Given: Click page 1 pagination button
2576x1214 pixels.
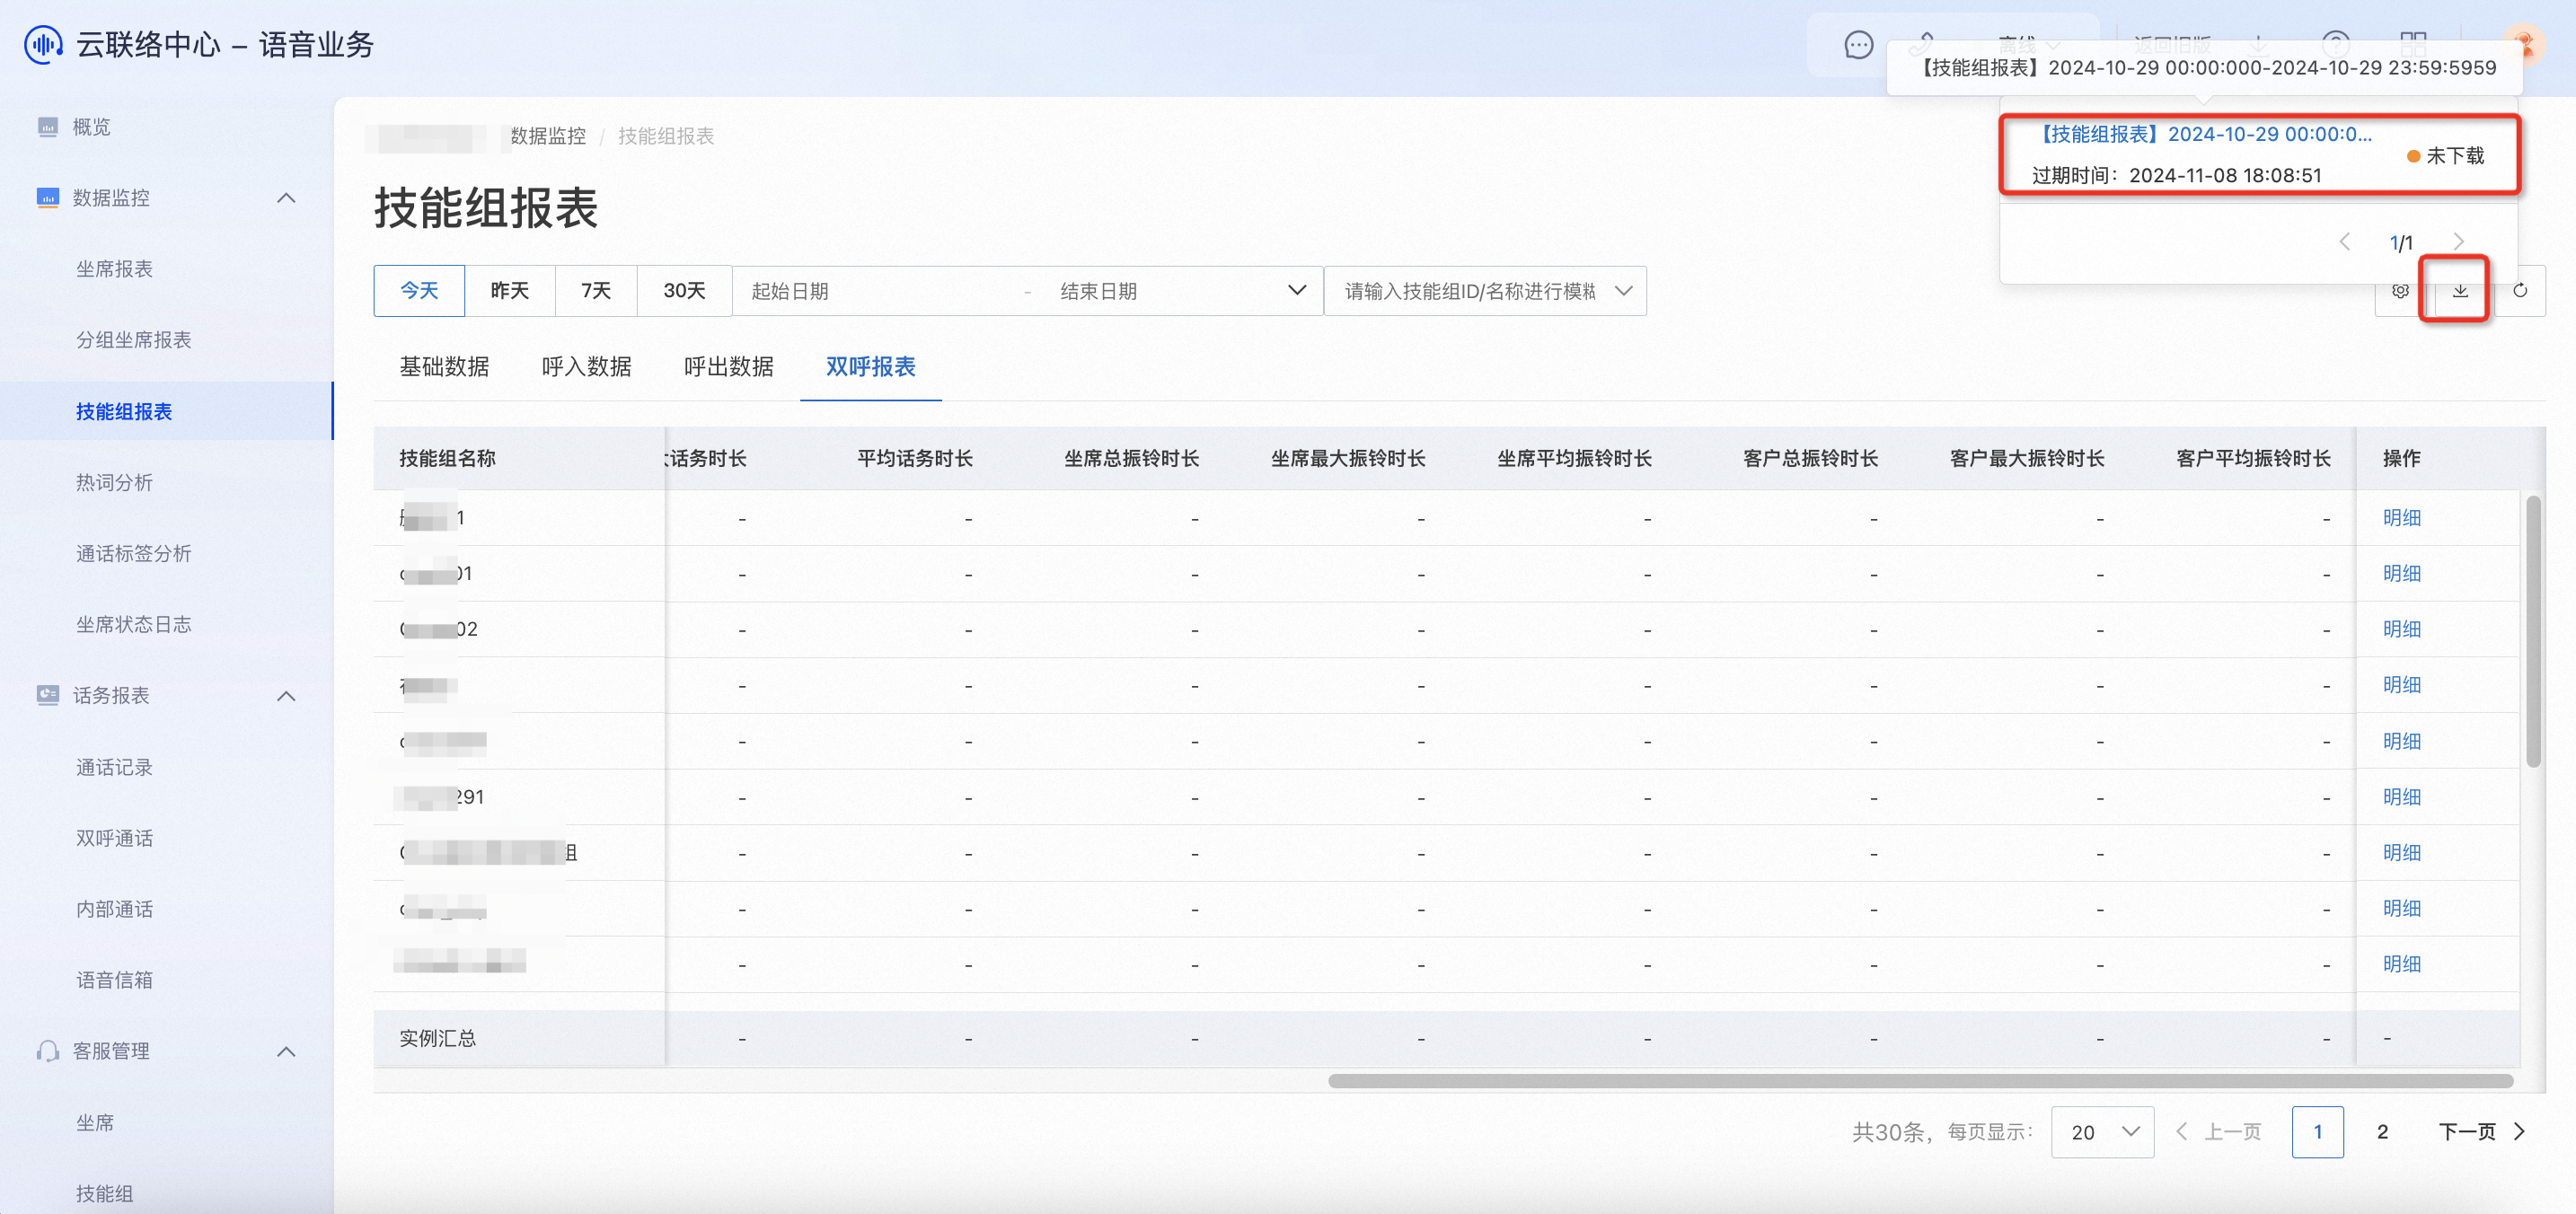Looking at the screenshot, I should coord(2317,1132).
